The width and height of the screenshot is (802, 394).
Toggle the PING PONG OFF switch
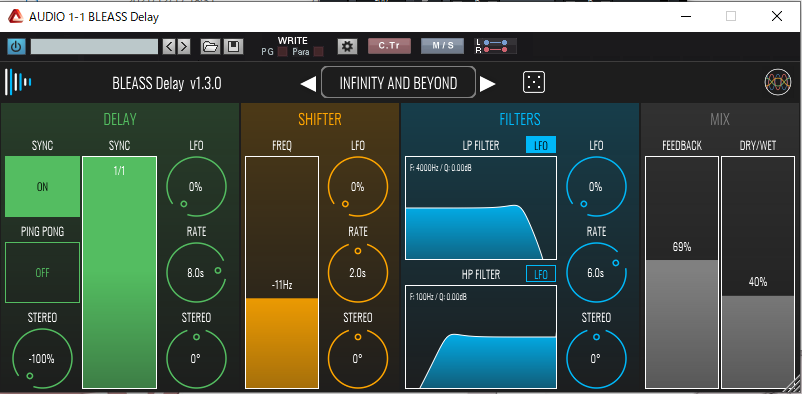42,273
